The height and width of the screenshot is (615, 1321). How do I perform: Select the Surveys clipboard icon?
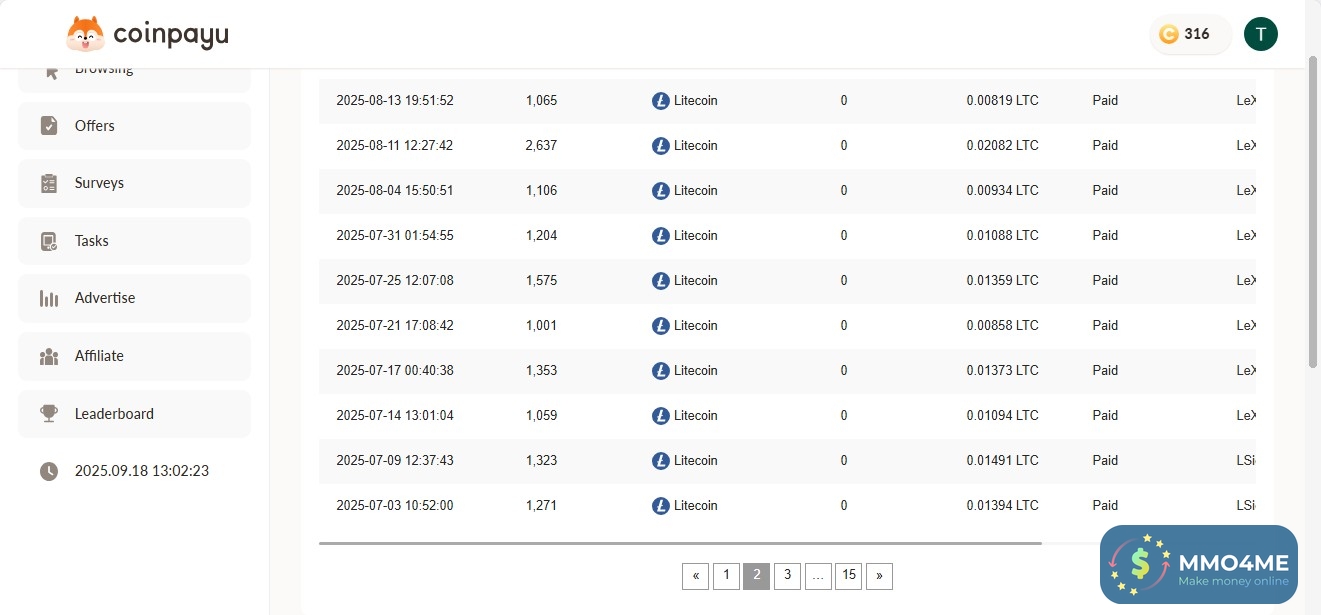click(49, 183)
